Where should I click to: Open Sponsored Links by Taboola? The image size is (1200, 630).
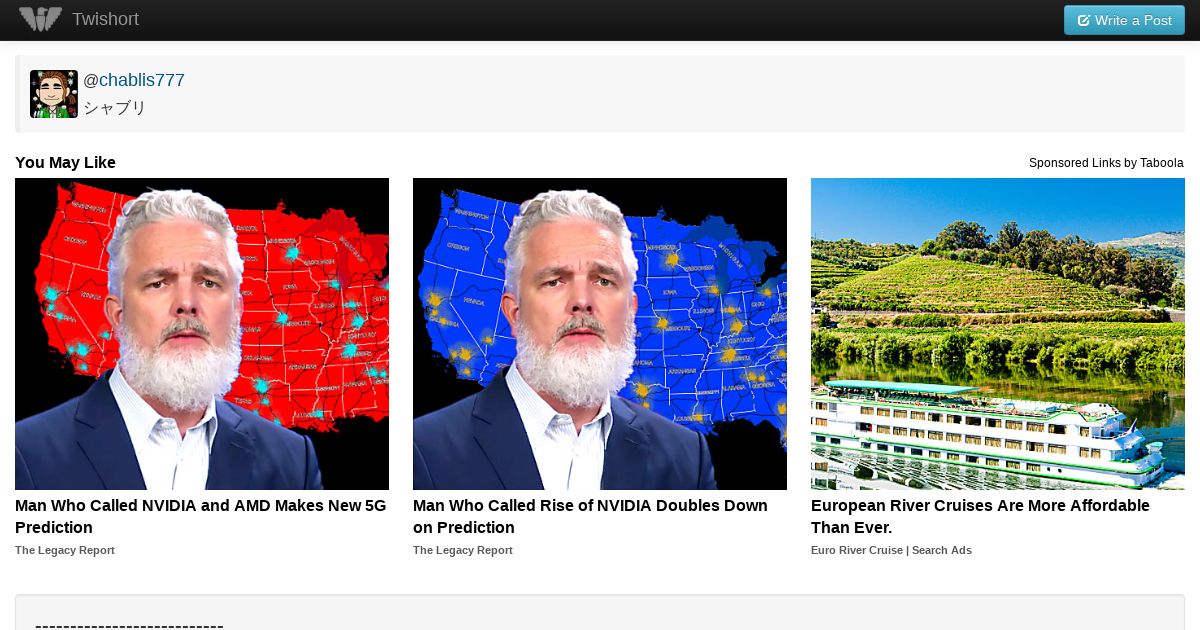(1106, 163)
